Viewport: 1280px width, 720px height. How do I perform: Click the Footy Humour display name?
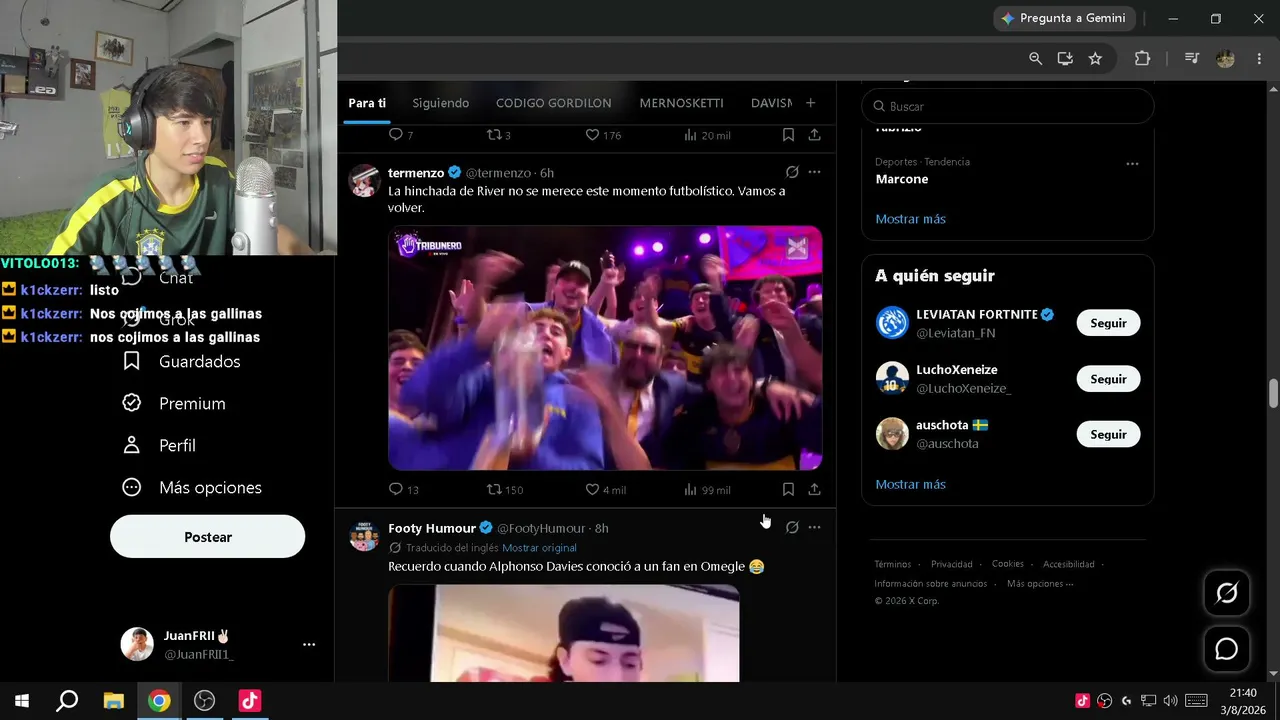pyautogui.click(x=432, y=528)
